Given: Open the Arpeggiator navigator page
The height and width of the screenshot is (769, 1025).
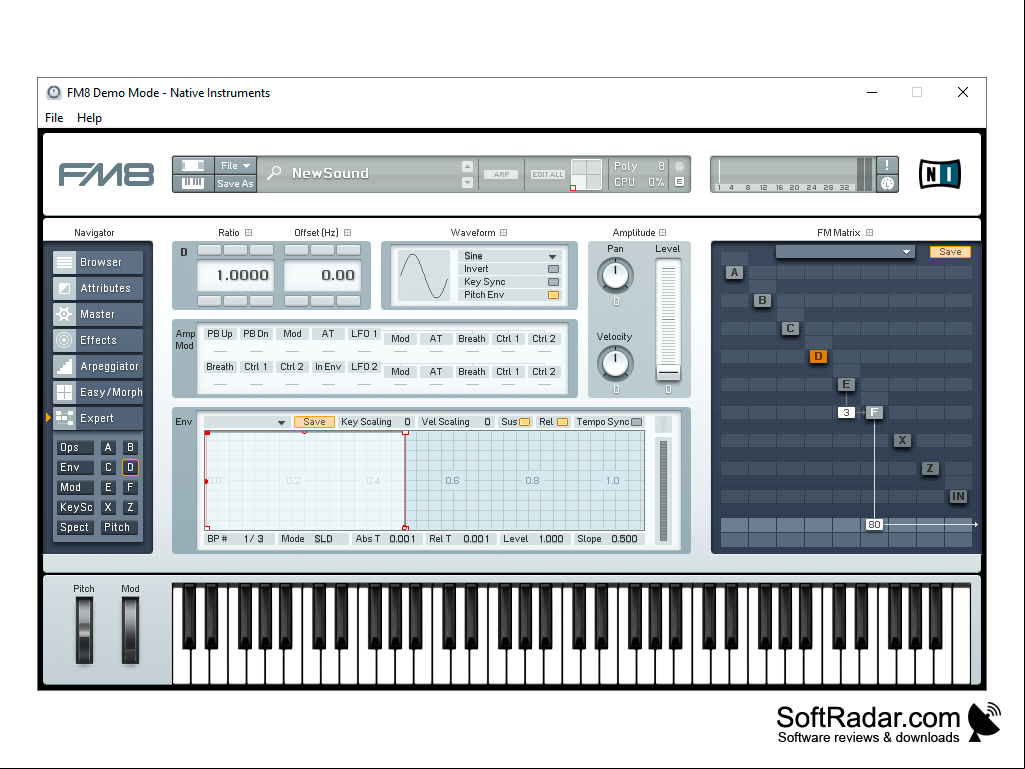Looking at the screenshot, I should [x=97, y=366].
